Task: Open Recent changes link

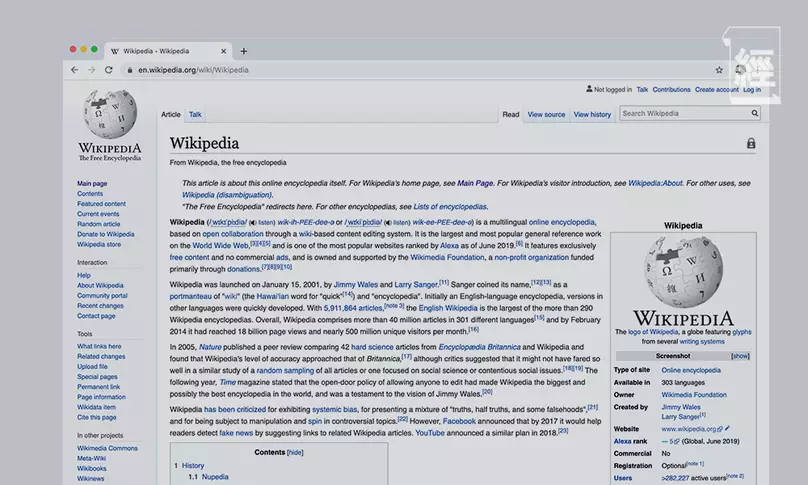Action: 100,306
